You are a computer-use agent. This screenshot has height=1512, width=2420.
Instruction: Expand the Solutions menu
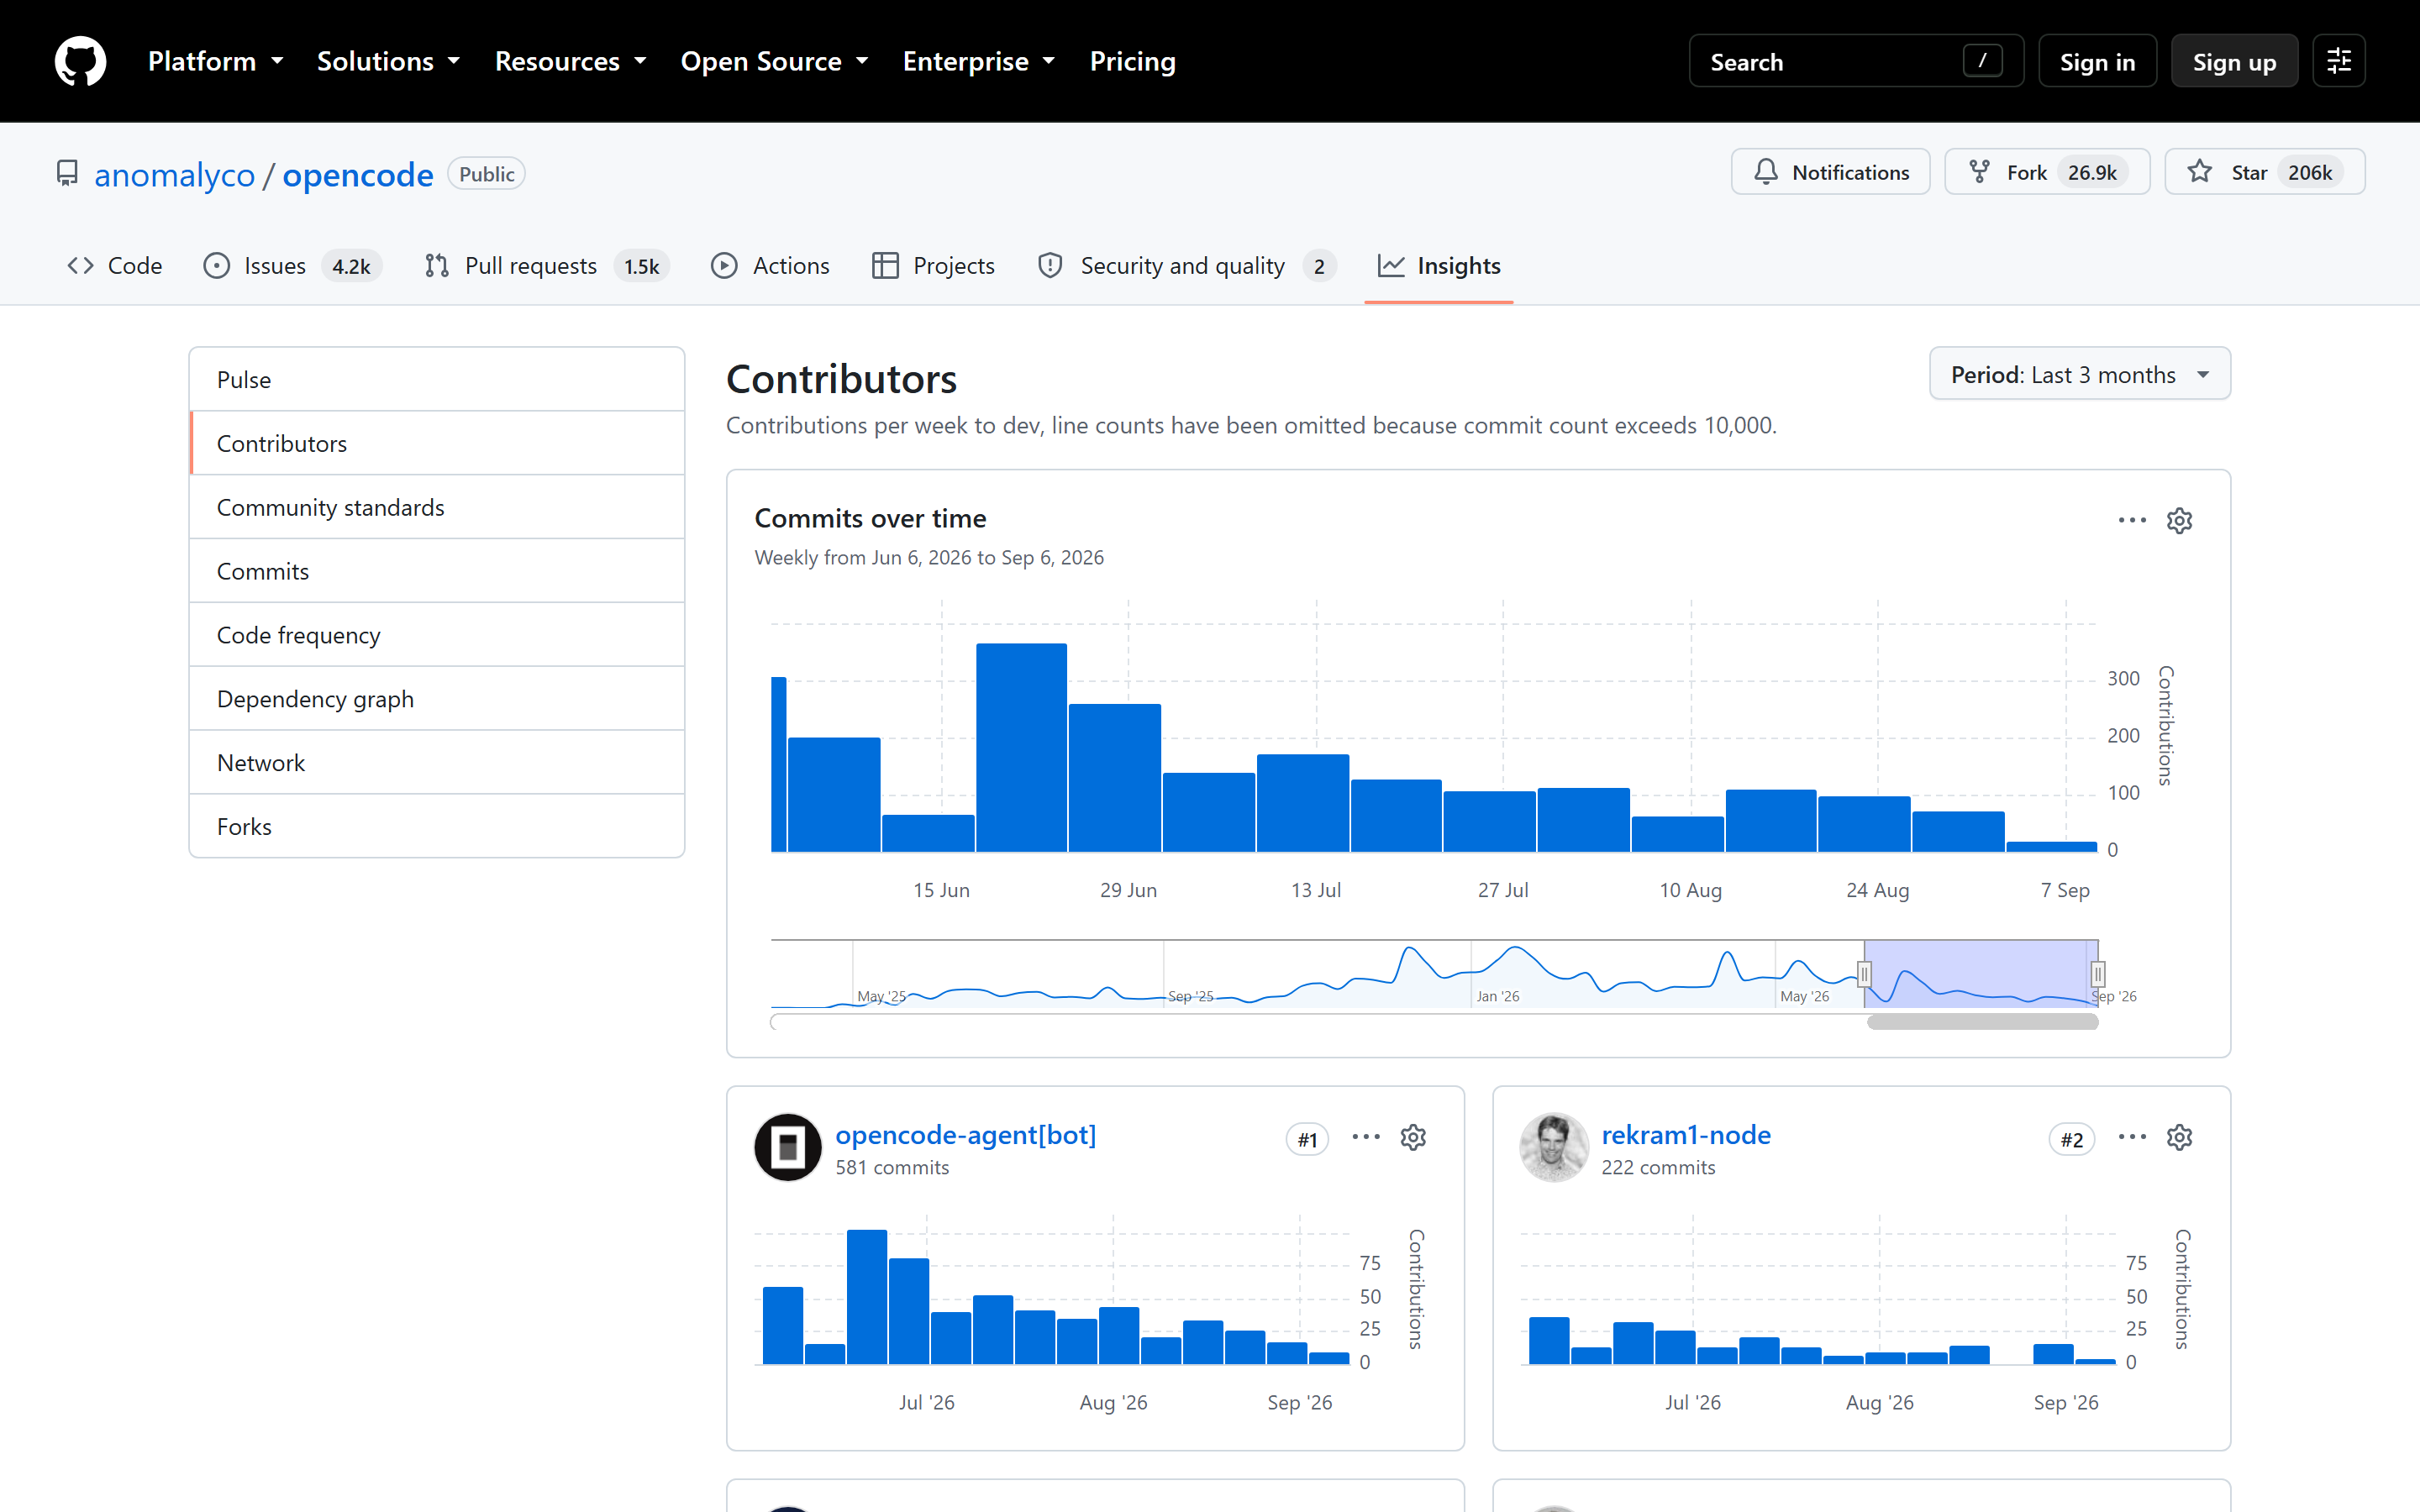pos(389,61)
